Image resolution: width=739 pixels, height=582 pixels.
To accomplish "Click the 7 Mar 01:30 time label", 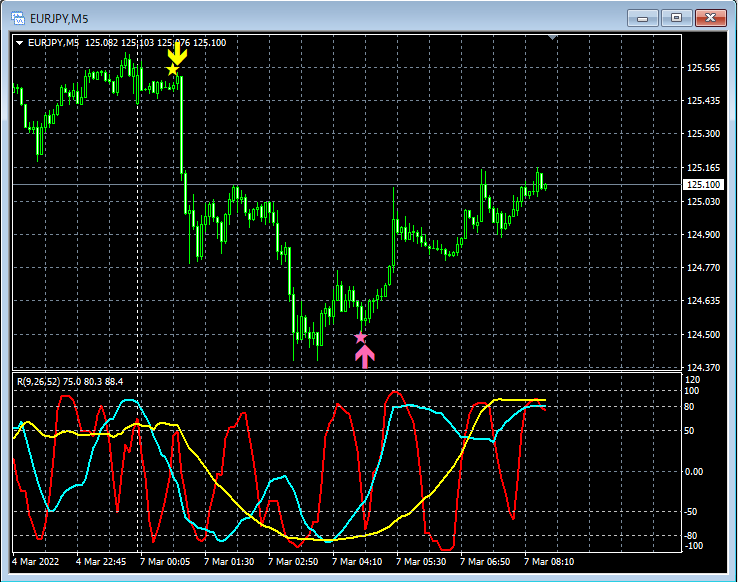I will 229,562.
